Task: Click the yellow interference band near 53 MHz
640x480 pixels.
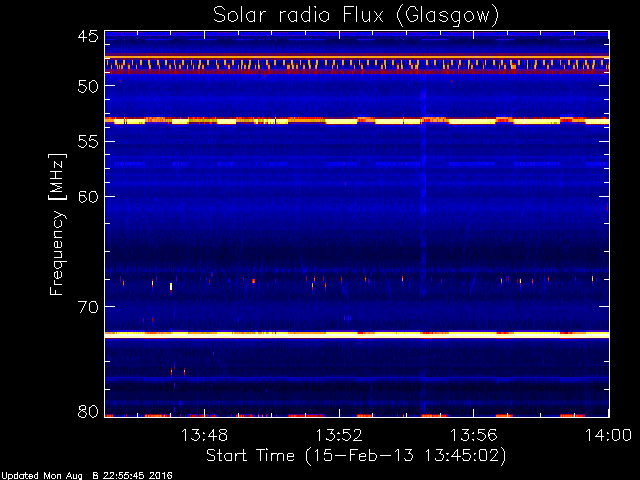Action: (357, 121)
